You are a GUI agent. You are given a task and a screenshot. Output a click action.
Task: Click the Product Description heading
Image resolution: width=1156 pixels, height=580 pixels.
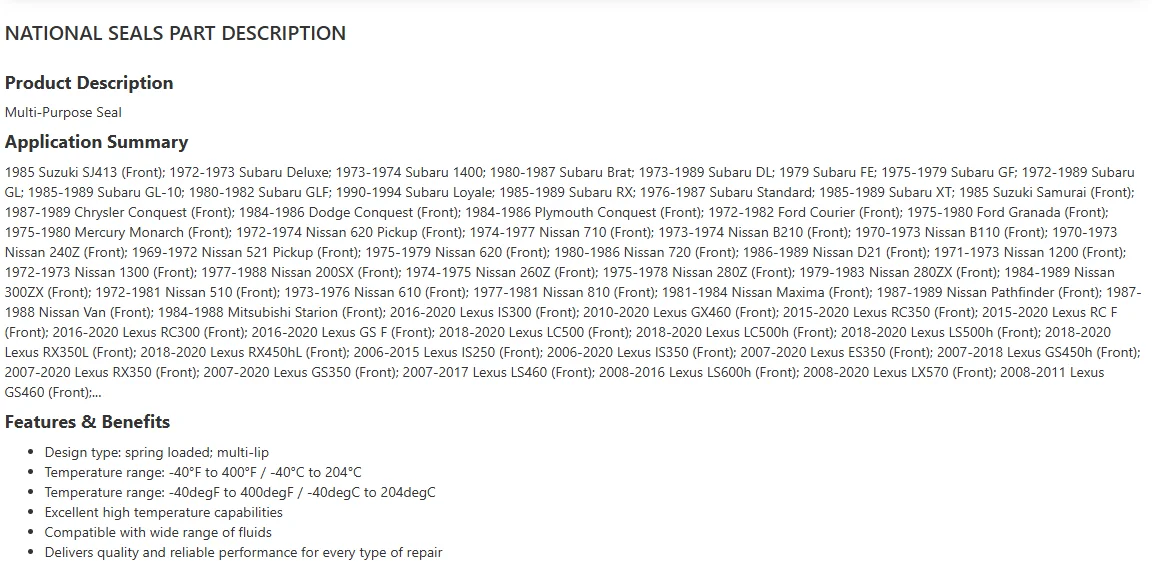coord(89,83)
